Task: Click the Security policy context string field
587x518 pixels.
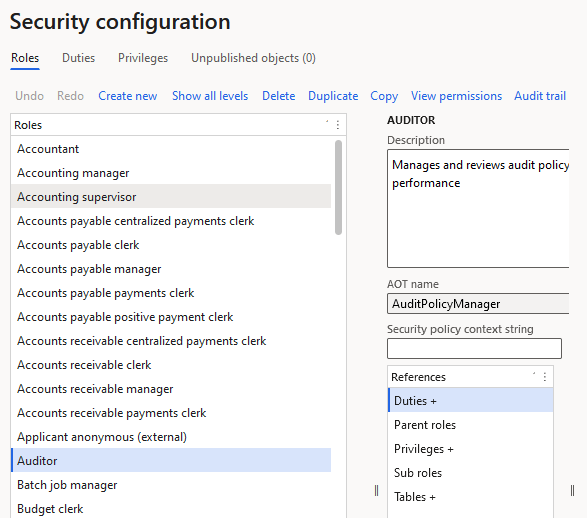Action: (474, 348)
